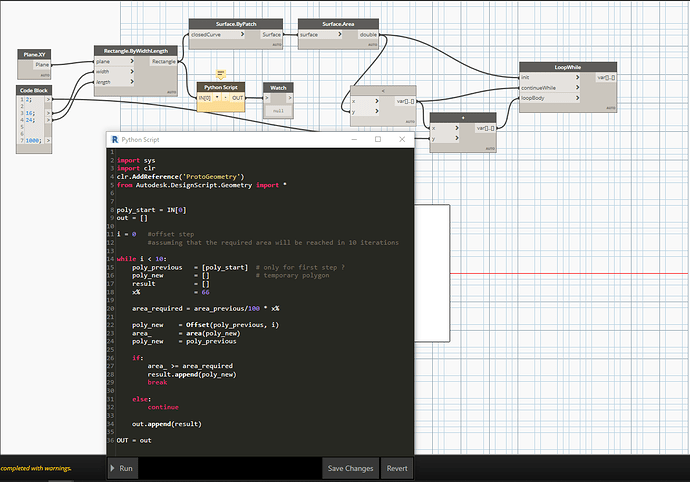Click the 'completed with warnings' status message

point(36,467)
